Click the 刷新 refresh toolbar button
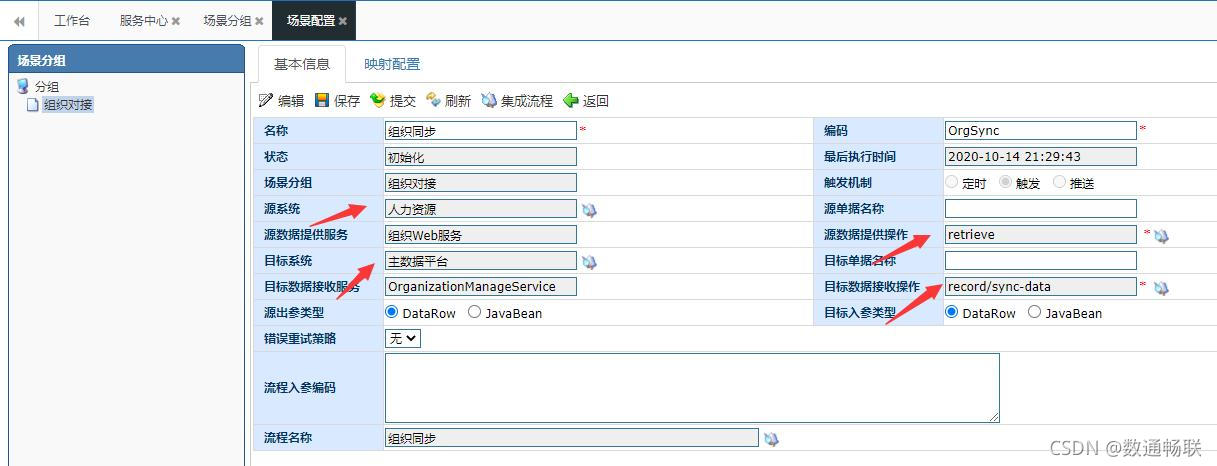1217x466 pixels. pos(448,101)
